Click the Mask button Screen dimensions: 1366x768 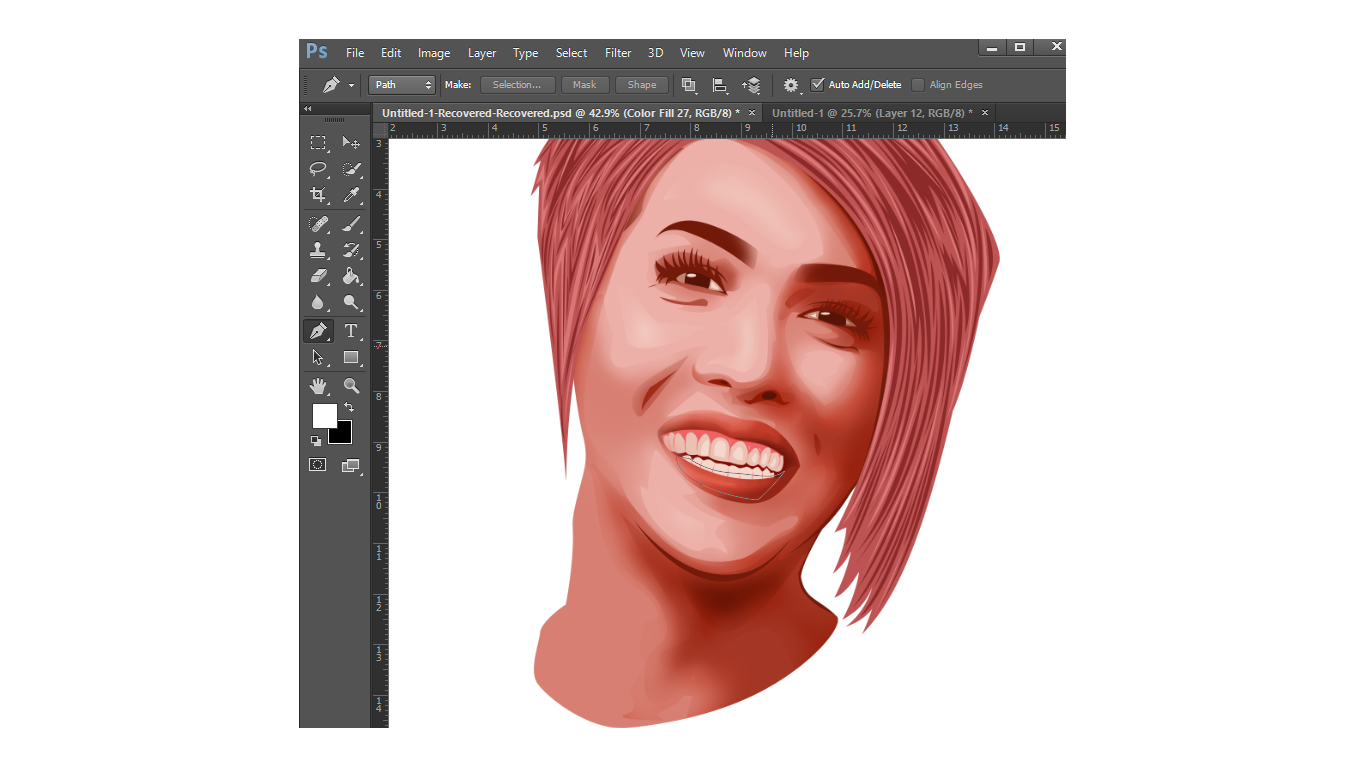585,85
